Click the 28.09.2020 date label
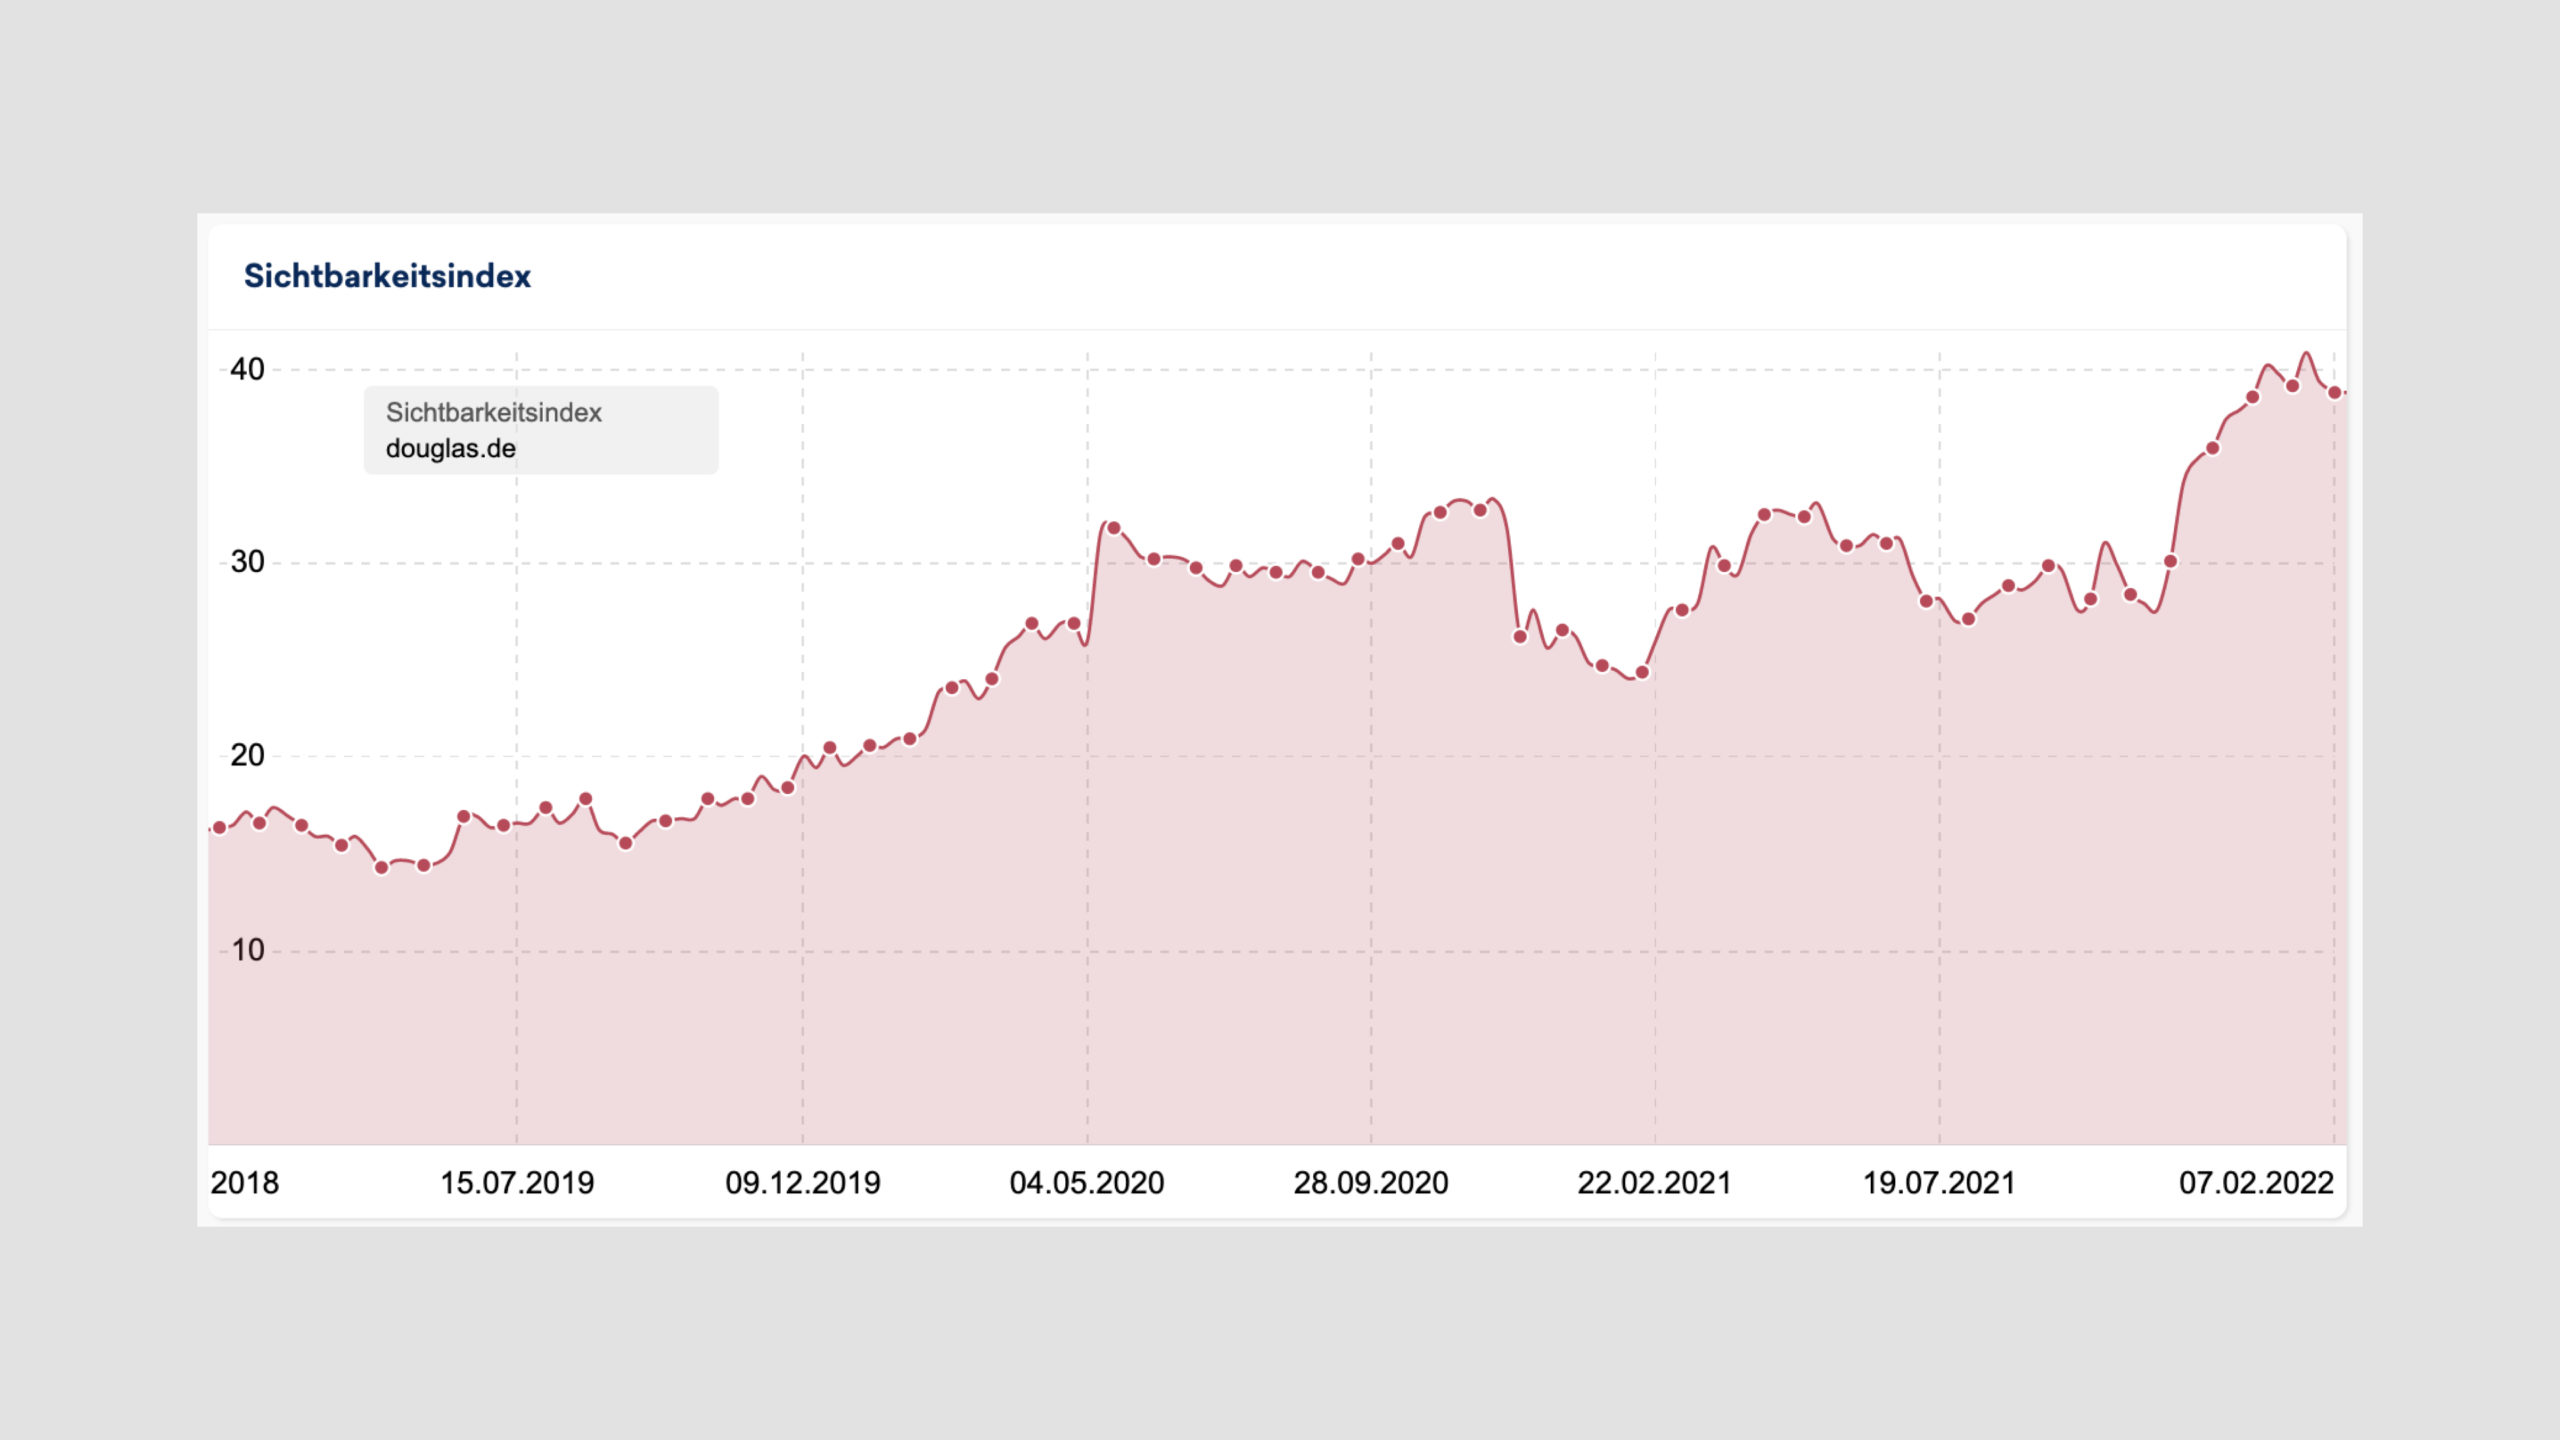The image size is (2560, 1440). pyautogui.click(x=1371, y=1183)
